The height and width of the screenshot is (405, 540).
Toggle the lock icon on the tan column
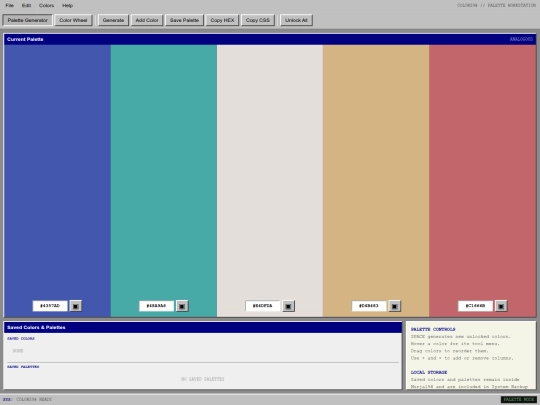coord(395,306)
